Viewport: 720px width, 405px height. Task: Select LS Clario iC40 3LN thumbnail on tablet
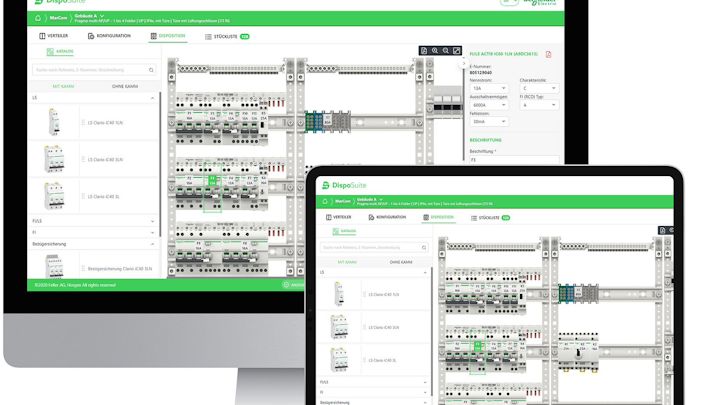pos(339,326)
